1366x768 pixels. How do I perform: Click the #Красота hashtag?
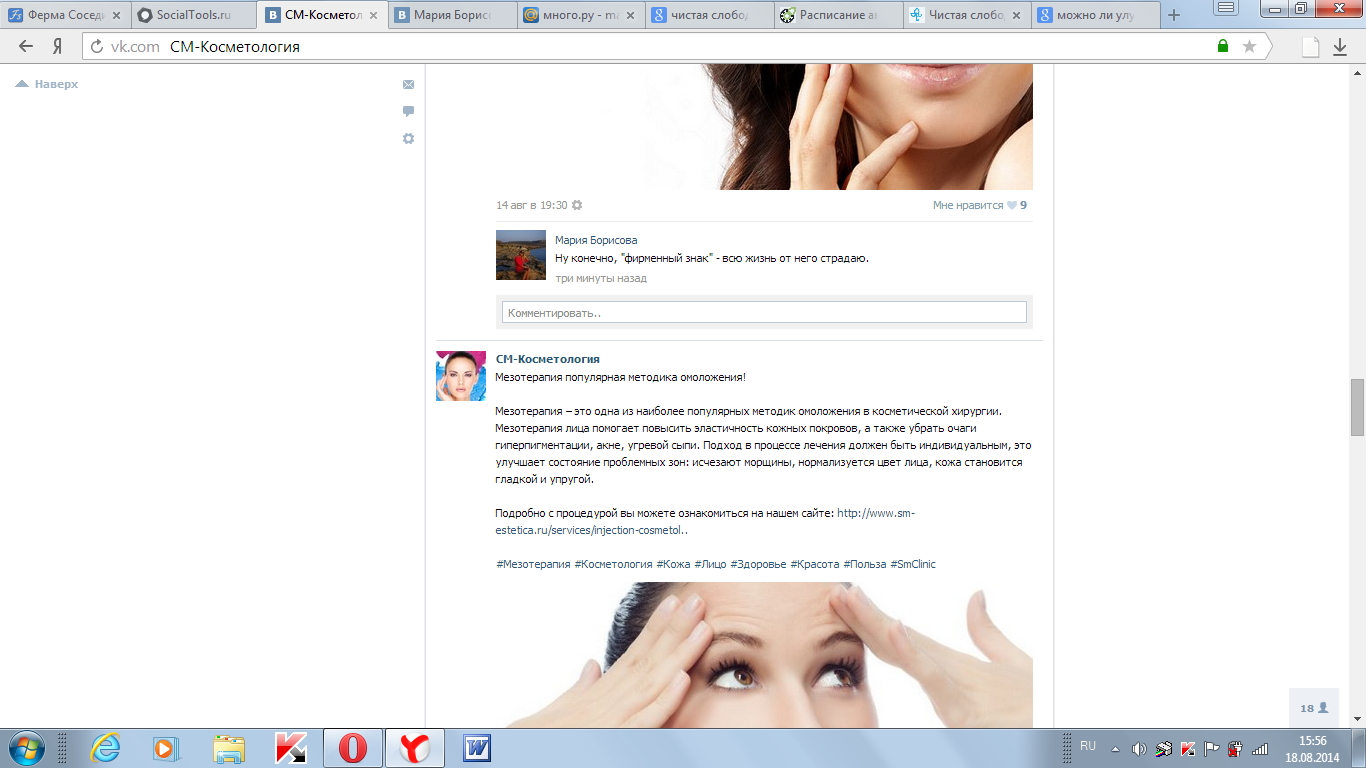[815, 564]
